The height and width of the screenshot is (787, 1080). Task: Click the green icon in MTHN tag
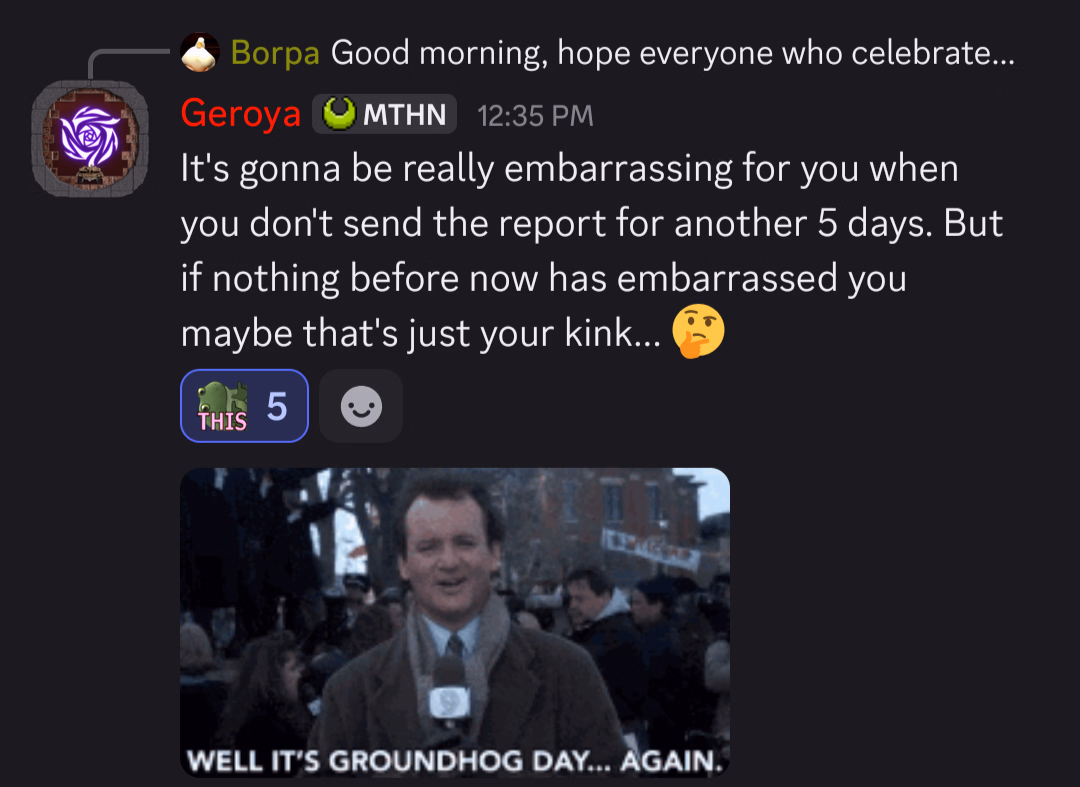click(339, 114)
